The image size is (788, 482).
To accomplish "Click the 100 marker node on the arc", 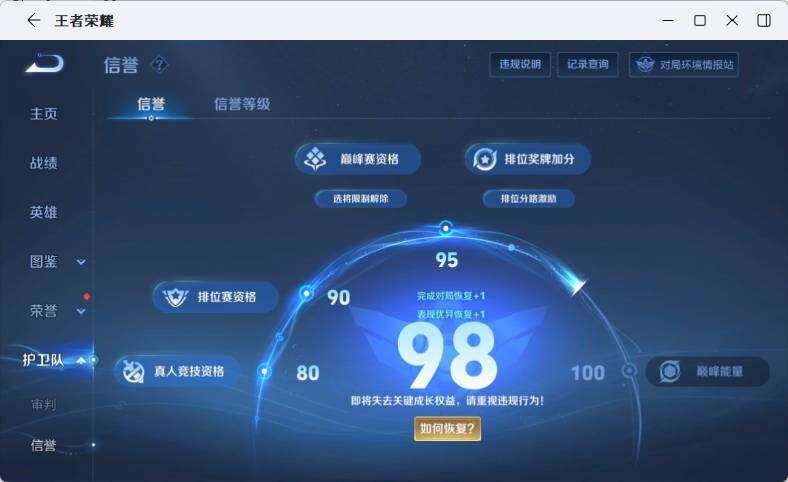I will tap(628, 371).
